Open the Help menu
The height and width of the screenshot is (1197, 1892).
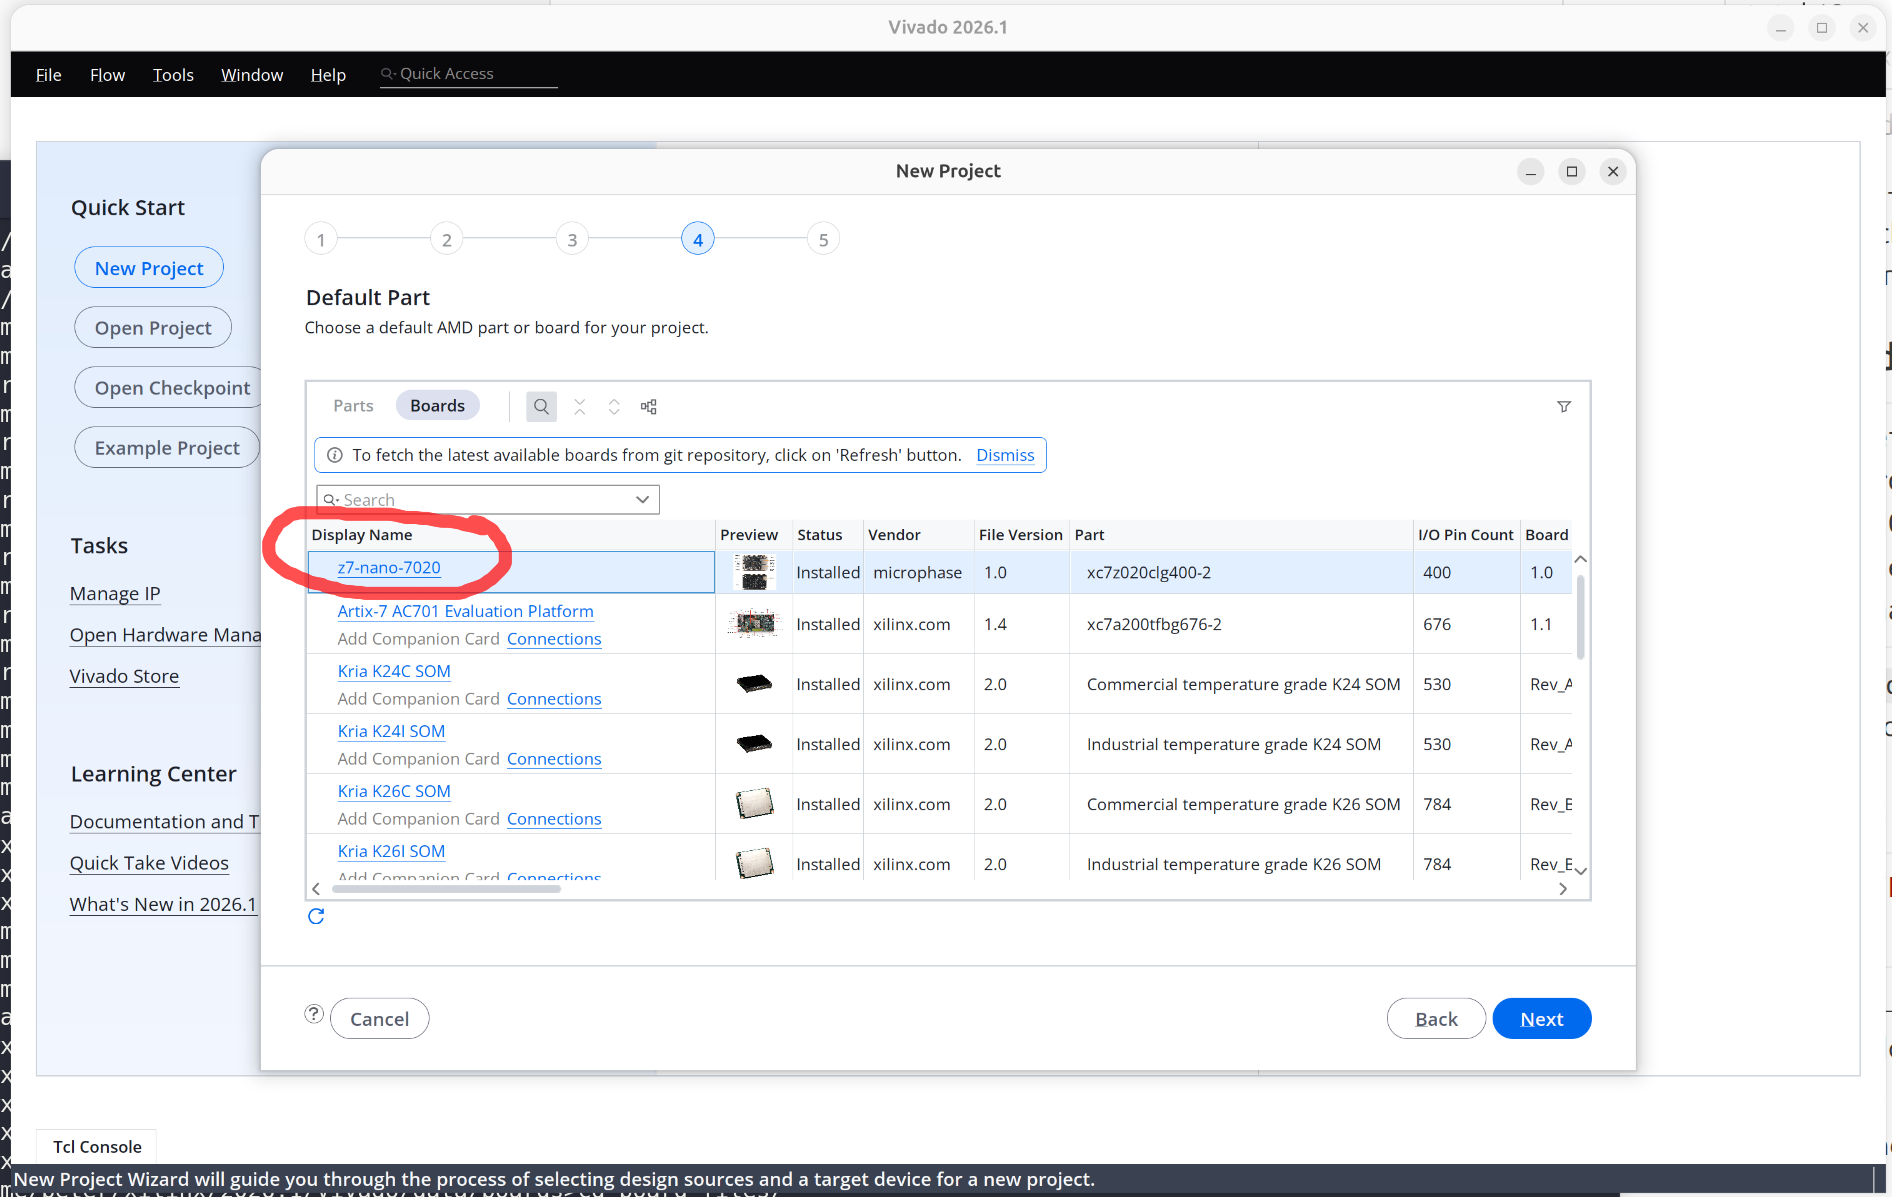[x=328, y=75]
